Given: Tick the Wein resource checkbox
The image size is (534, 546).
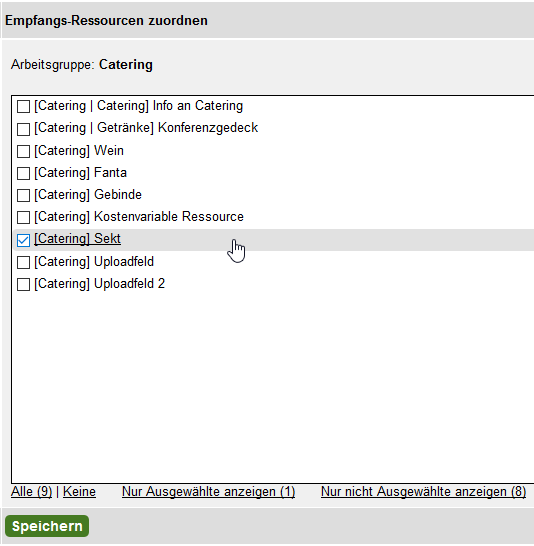Looking at the screenshot, I should (x=23, y=151).
